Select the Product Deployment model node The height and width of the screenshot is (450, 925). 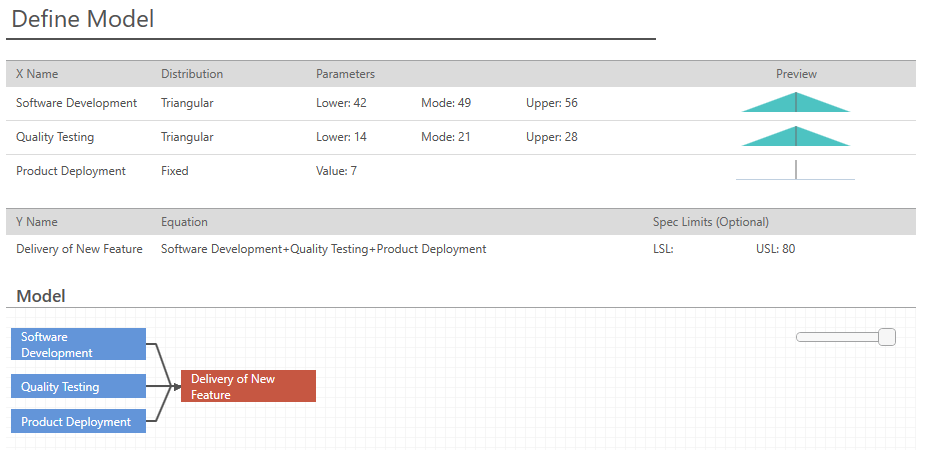(x=78, y=422)
